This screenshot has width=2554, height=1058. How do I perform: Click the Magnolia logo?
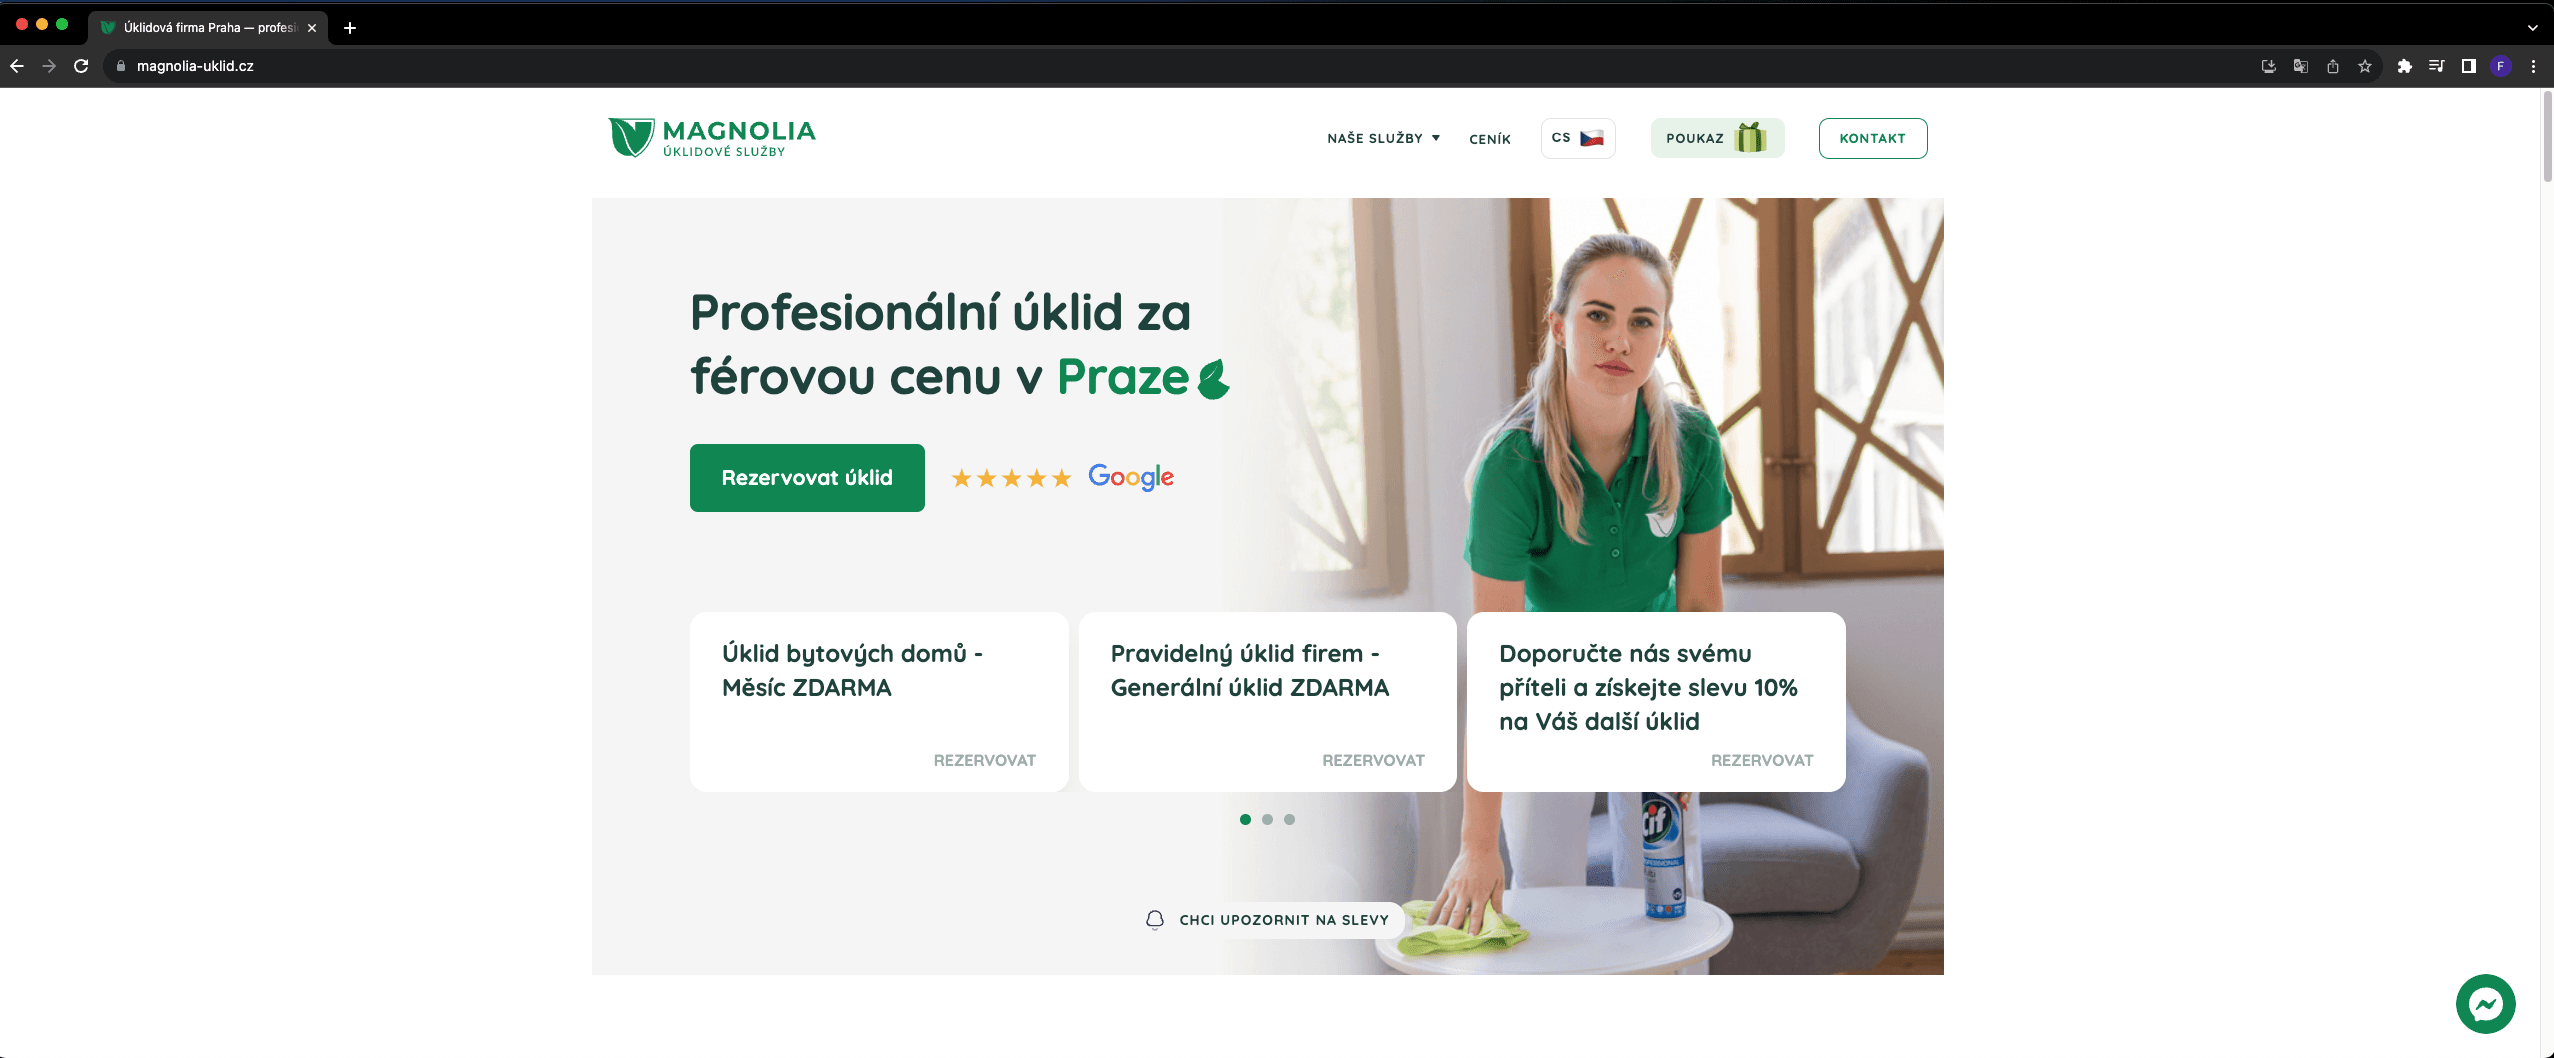(x=712, y=138)
